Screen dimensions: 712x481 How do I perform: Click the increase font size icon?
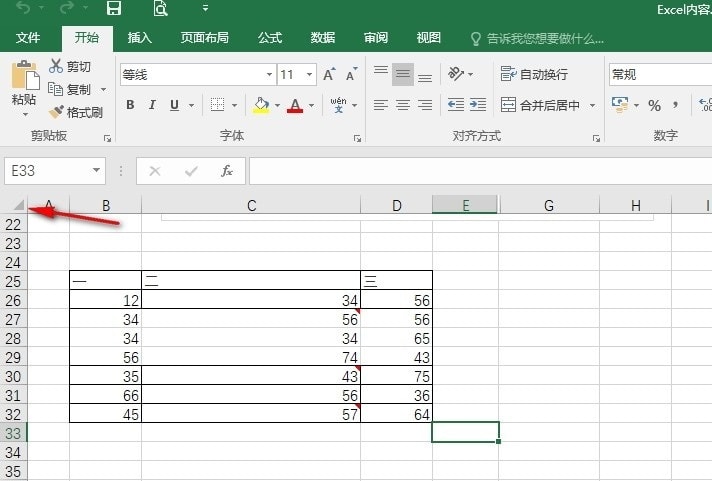tap(329, 75)
